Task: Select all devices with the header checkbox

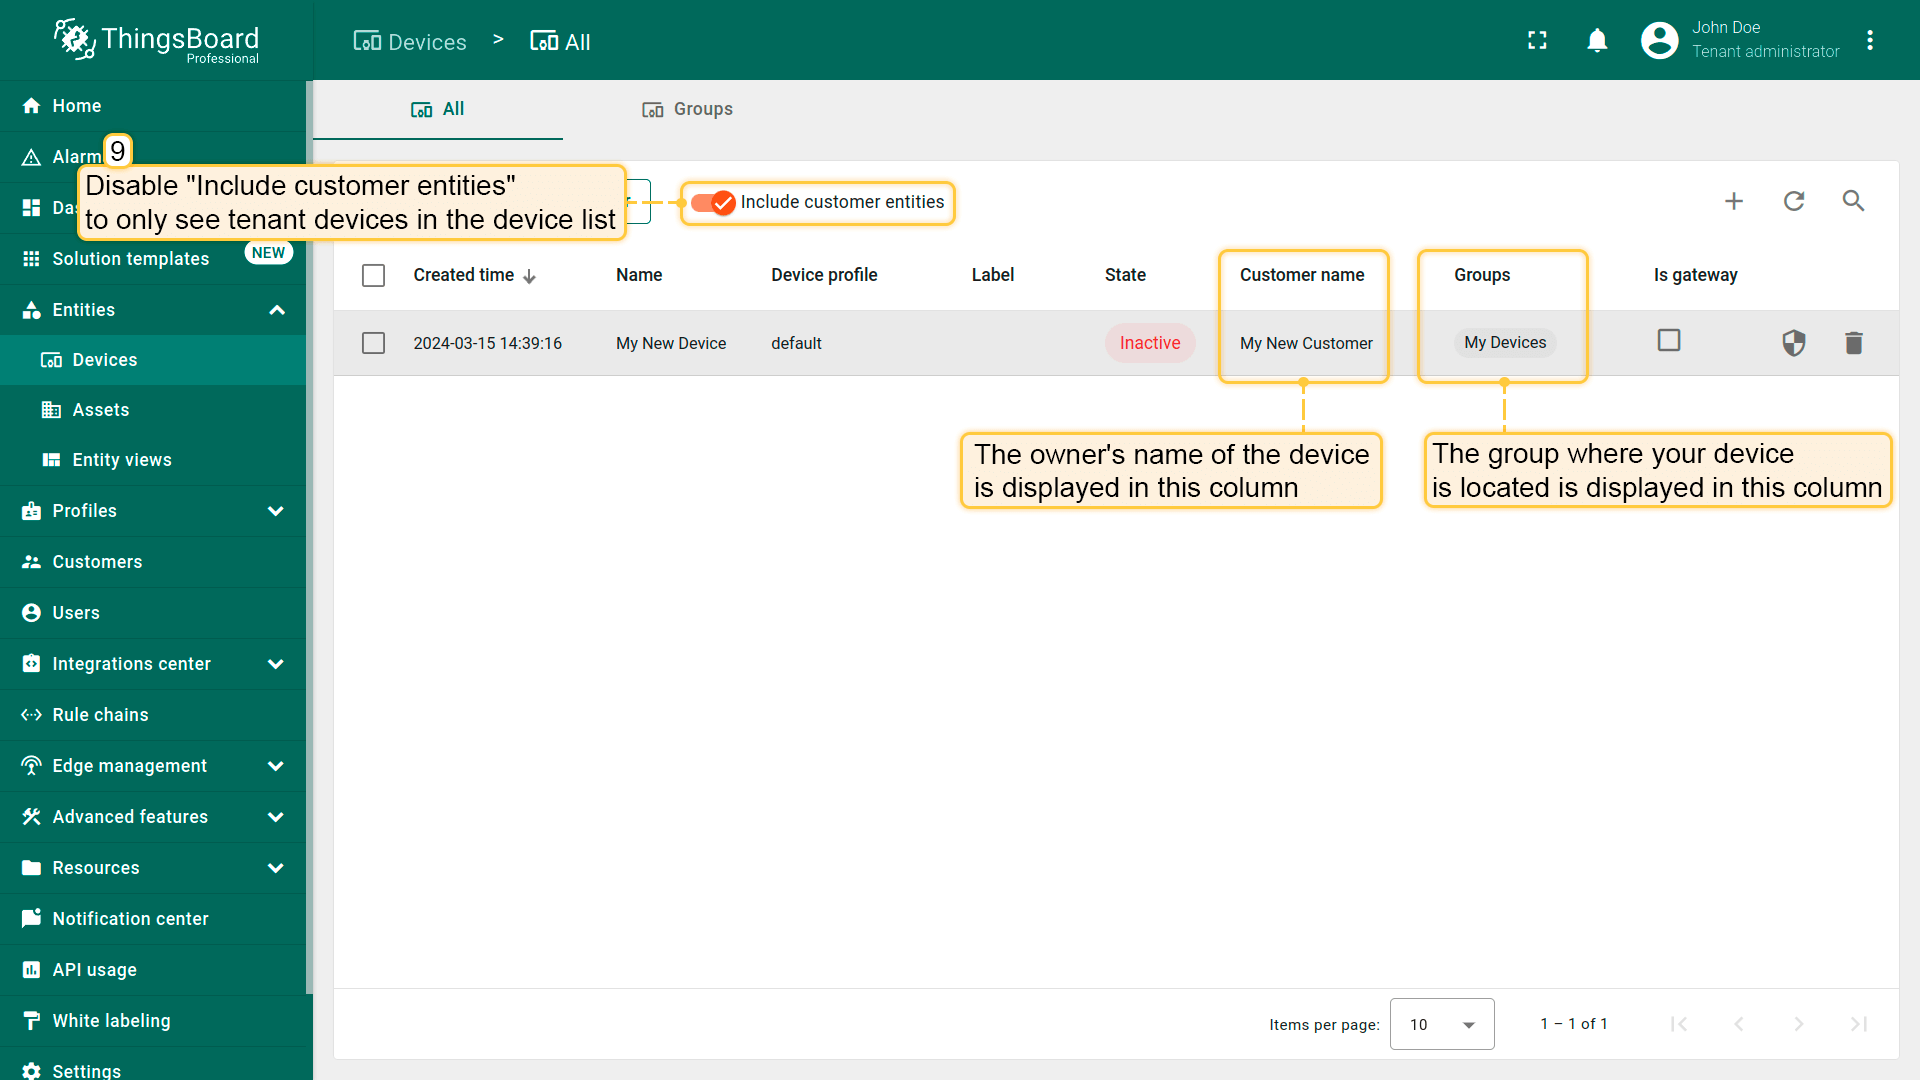Action: pos(373,275)
